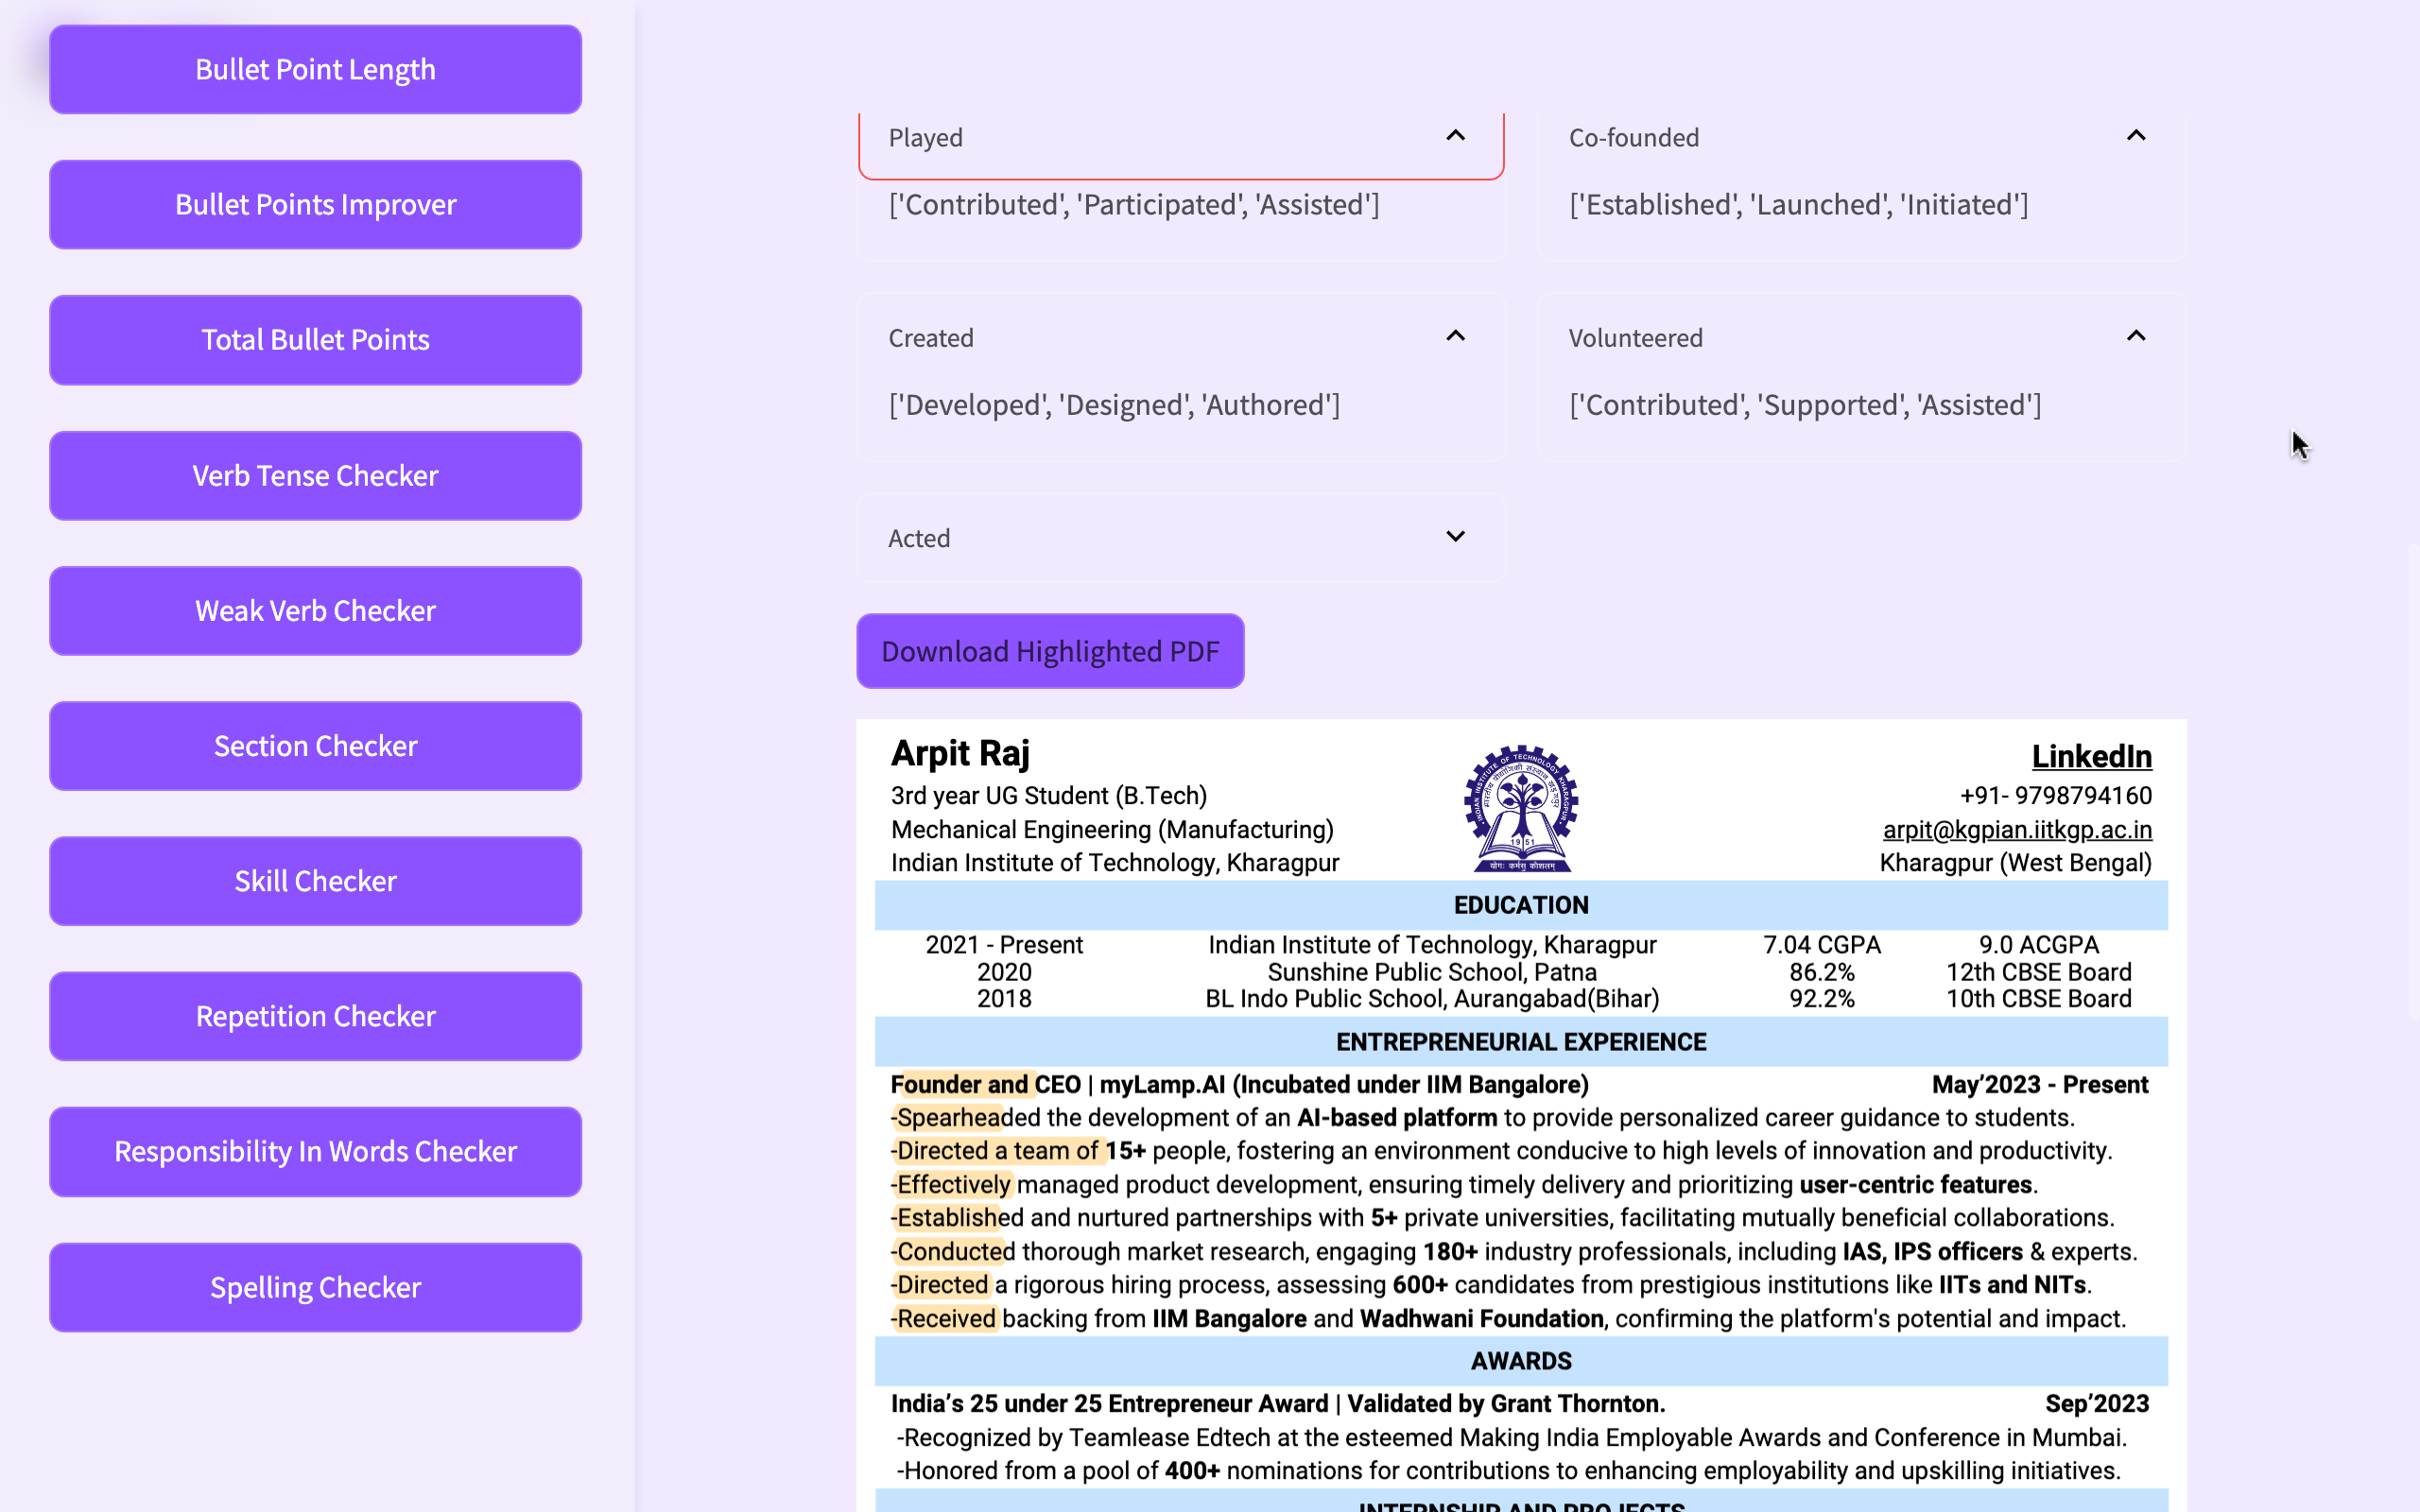Select Total Bullet Points option
Viewport: 2420px width, 1512px height.
pyautogui.click(x=315, y=340)
